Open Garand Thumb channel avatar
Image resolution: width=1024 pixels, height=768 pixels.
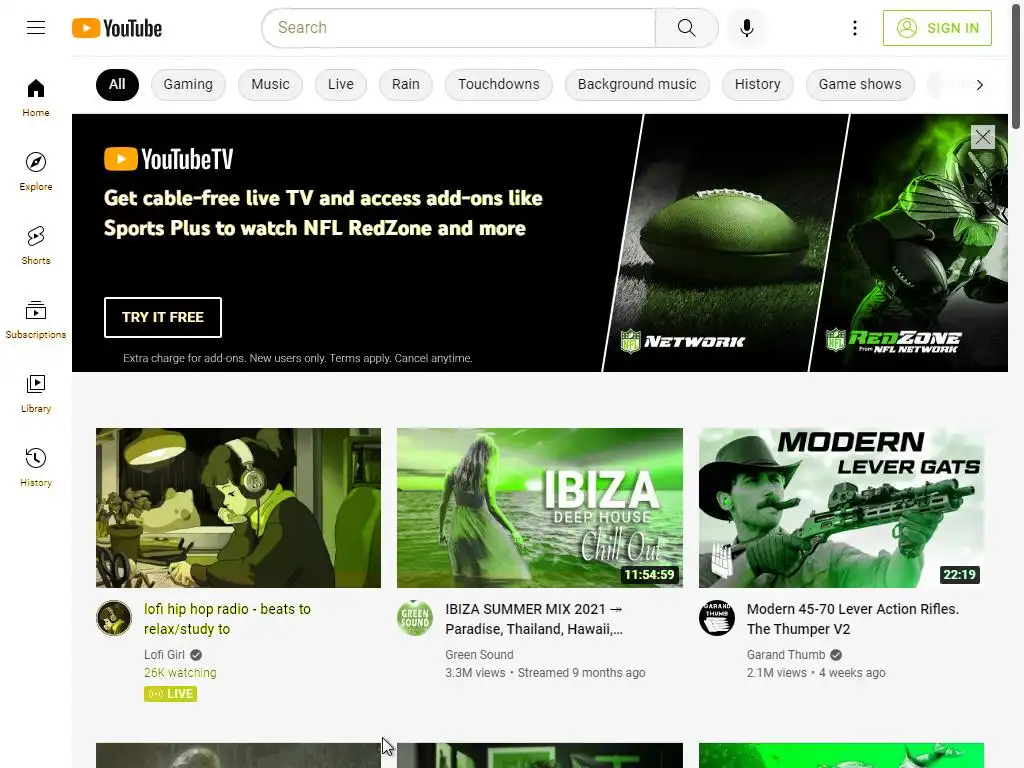716,618
